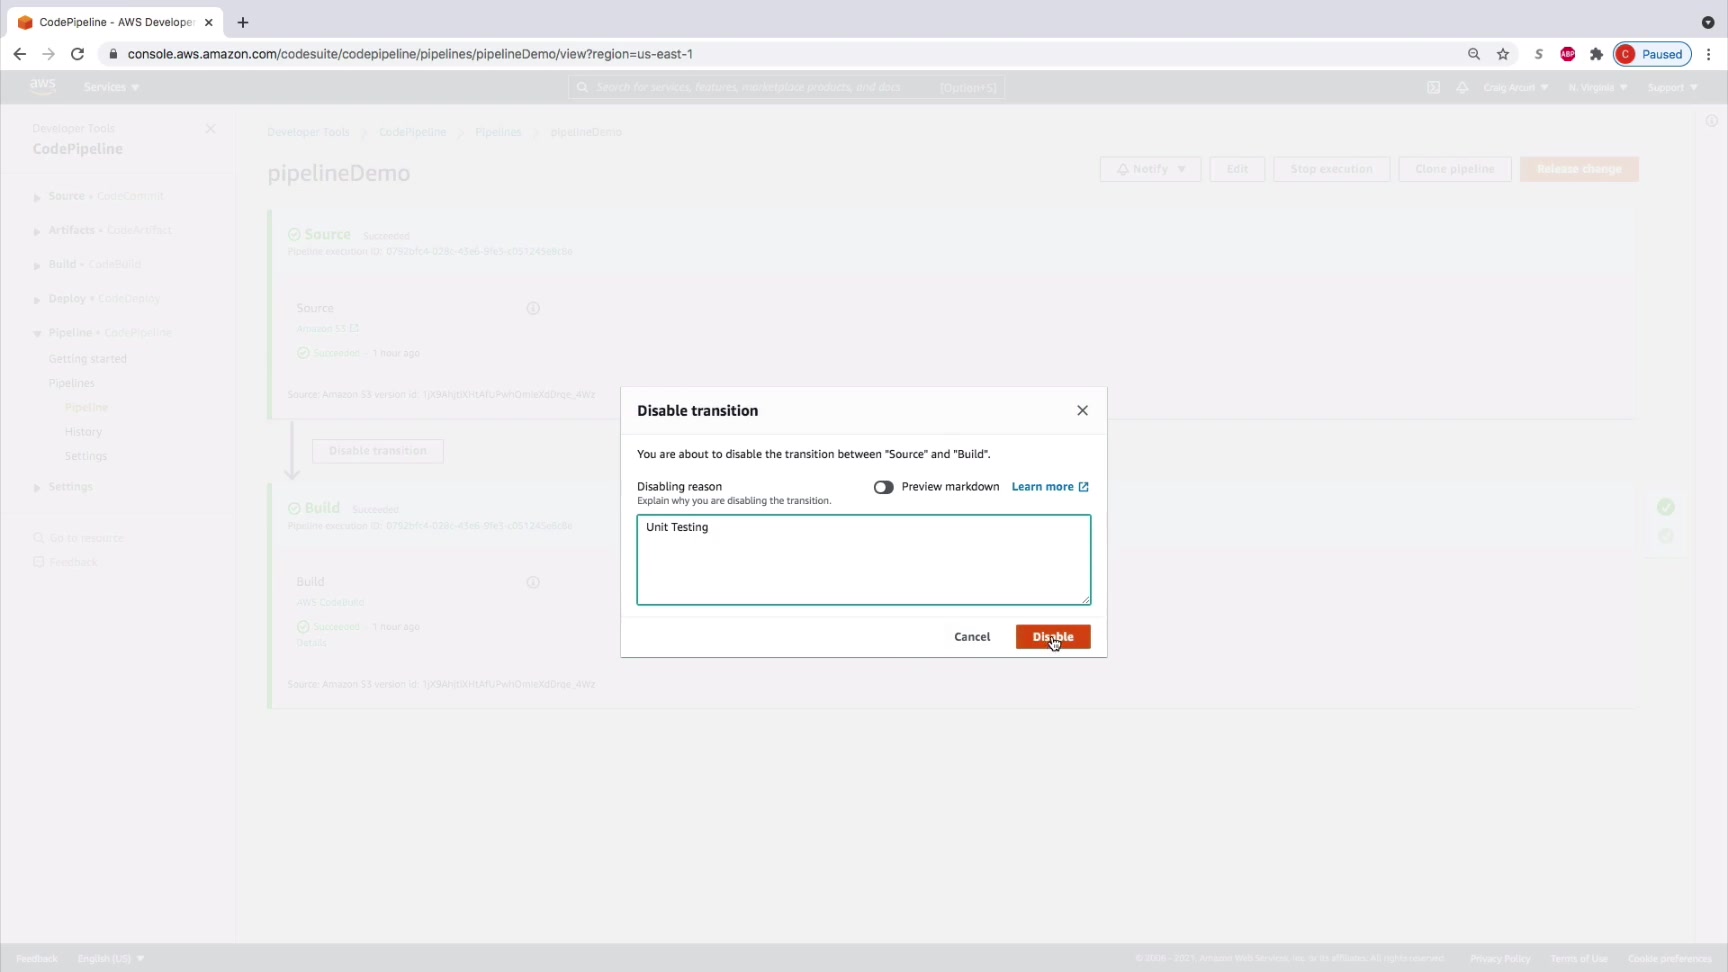The height and width of the screenshot is (972, 1728).
Task: Open Getting started in sidebar
Action: tap(88, 359)
